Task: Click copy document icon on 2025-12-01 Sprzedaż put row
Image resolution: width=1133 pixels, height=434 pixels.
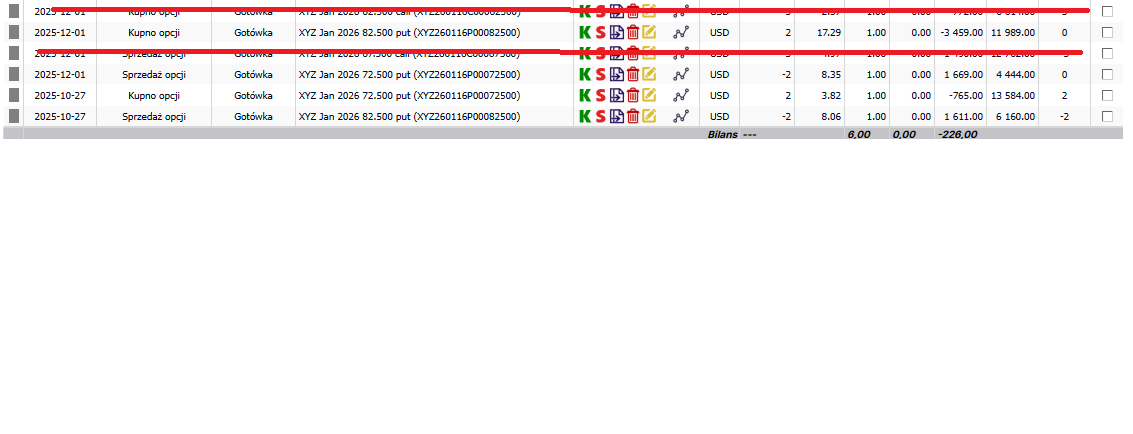Action: [x=616, y=74]
